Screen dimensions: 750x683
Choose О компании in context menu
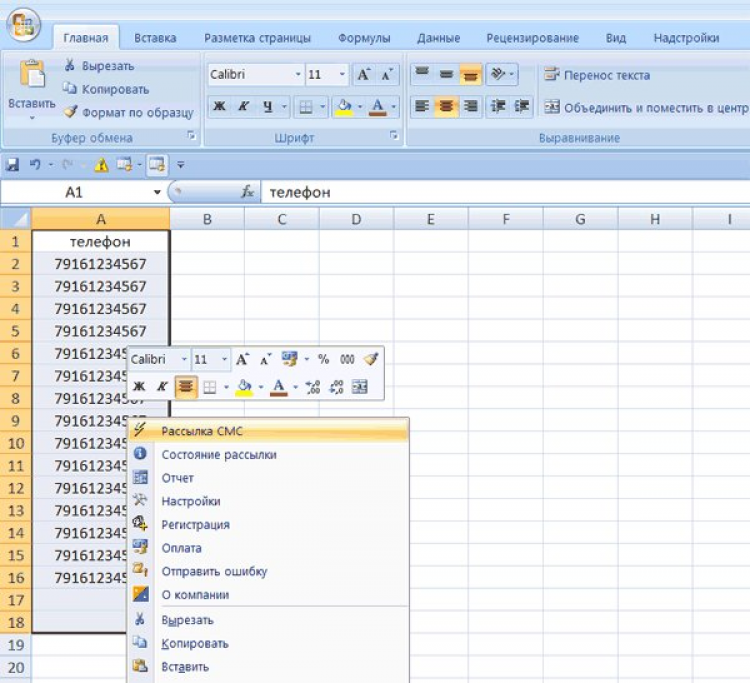269,595
